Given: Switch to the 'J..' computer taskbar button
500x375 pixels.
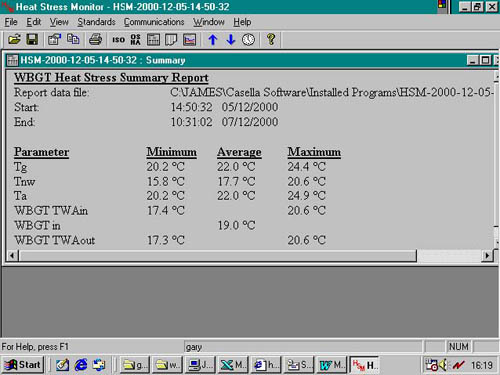Looking at the screenshot, I should [x=200, y=365].
